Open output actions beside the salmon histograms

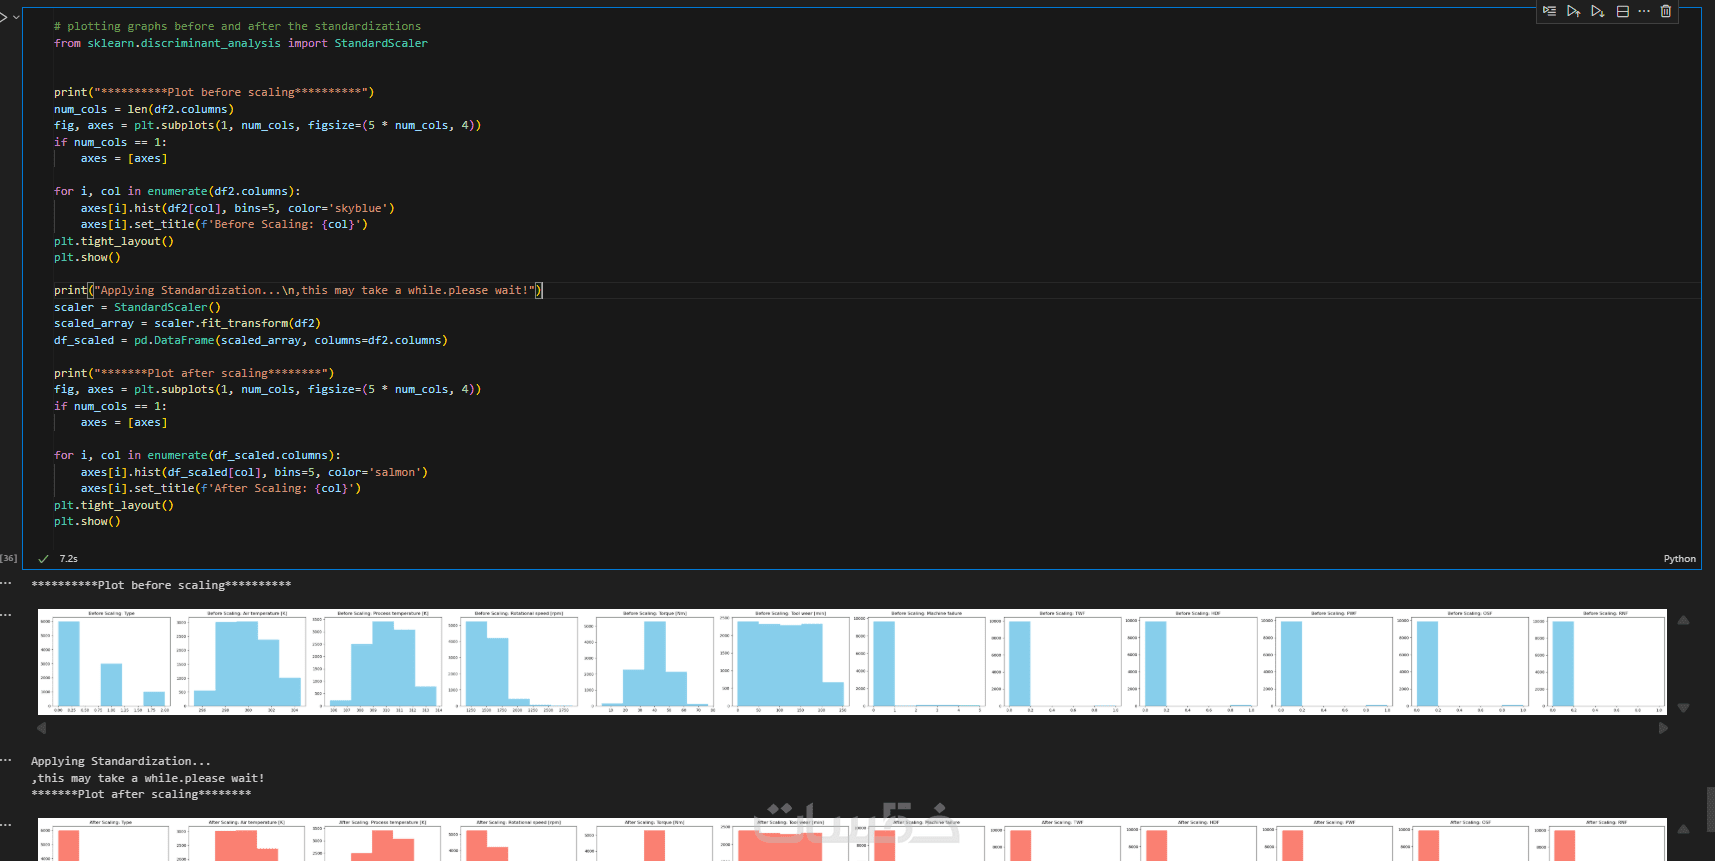click(6, 824)
